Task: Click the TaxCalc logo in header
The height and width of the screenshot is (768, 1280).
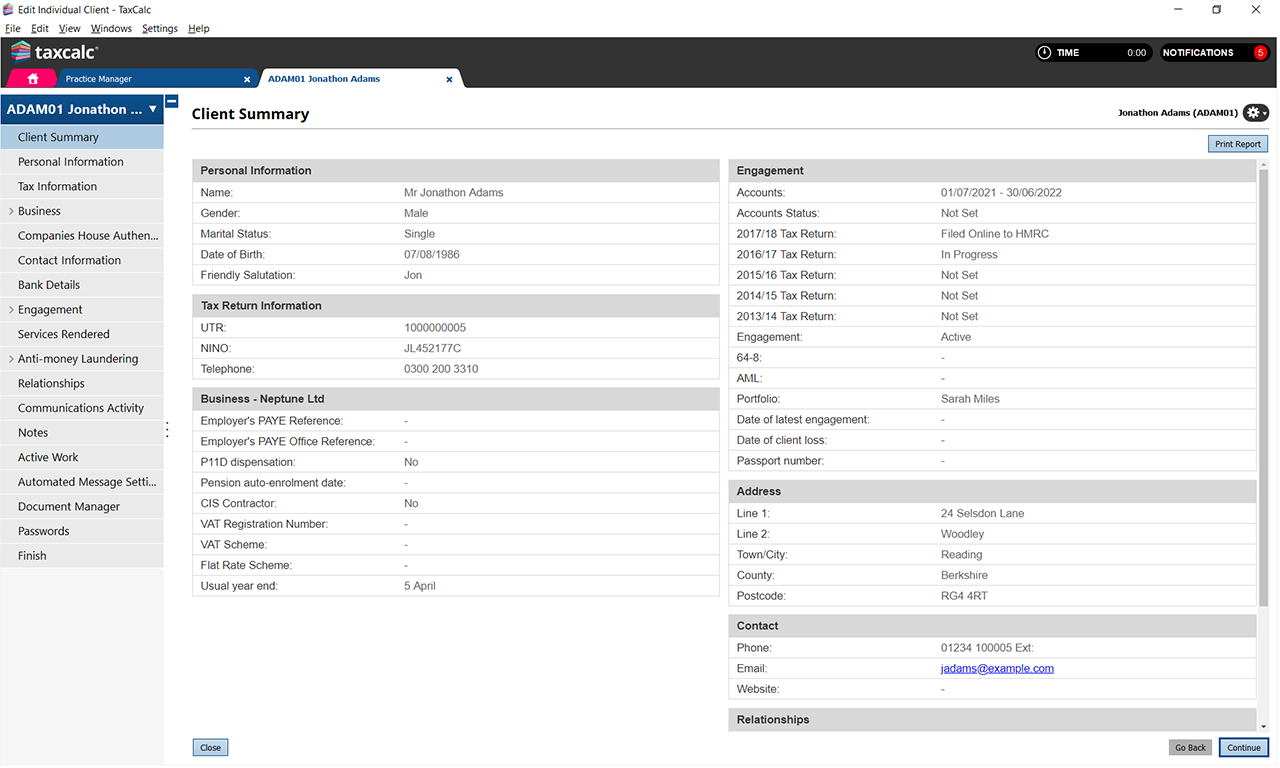Action: [54, 52]
